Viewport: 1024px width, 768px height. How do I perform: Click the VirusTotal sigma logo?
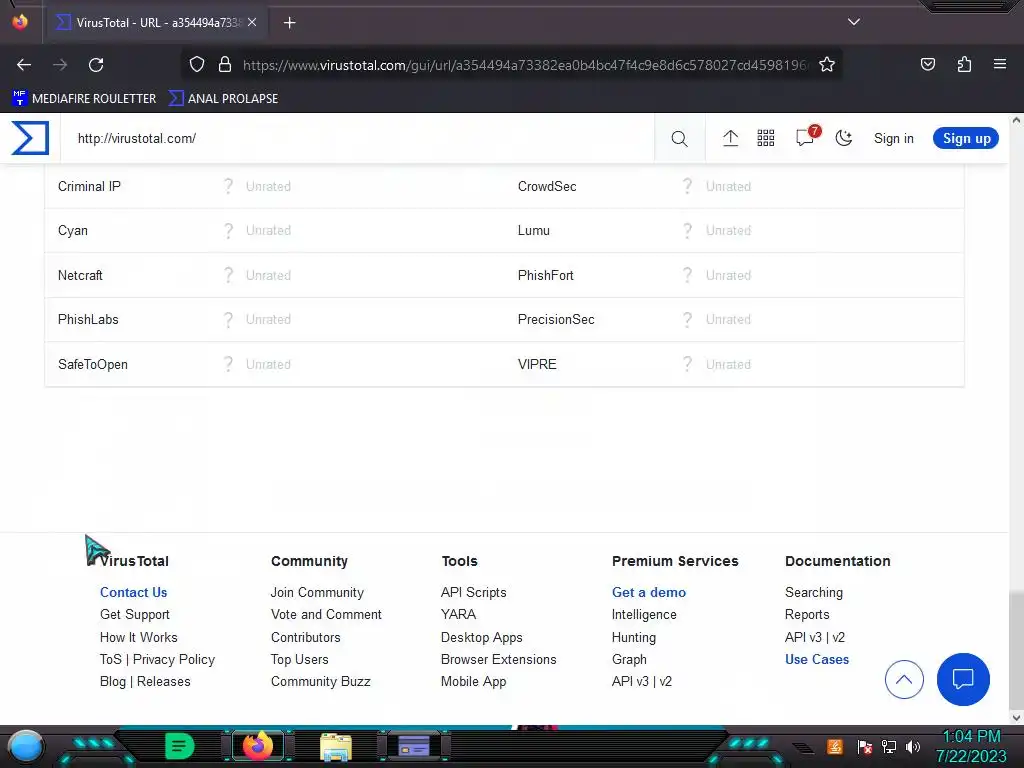[30, 138]
